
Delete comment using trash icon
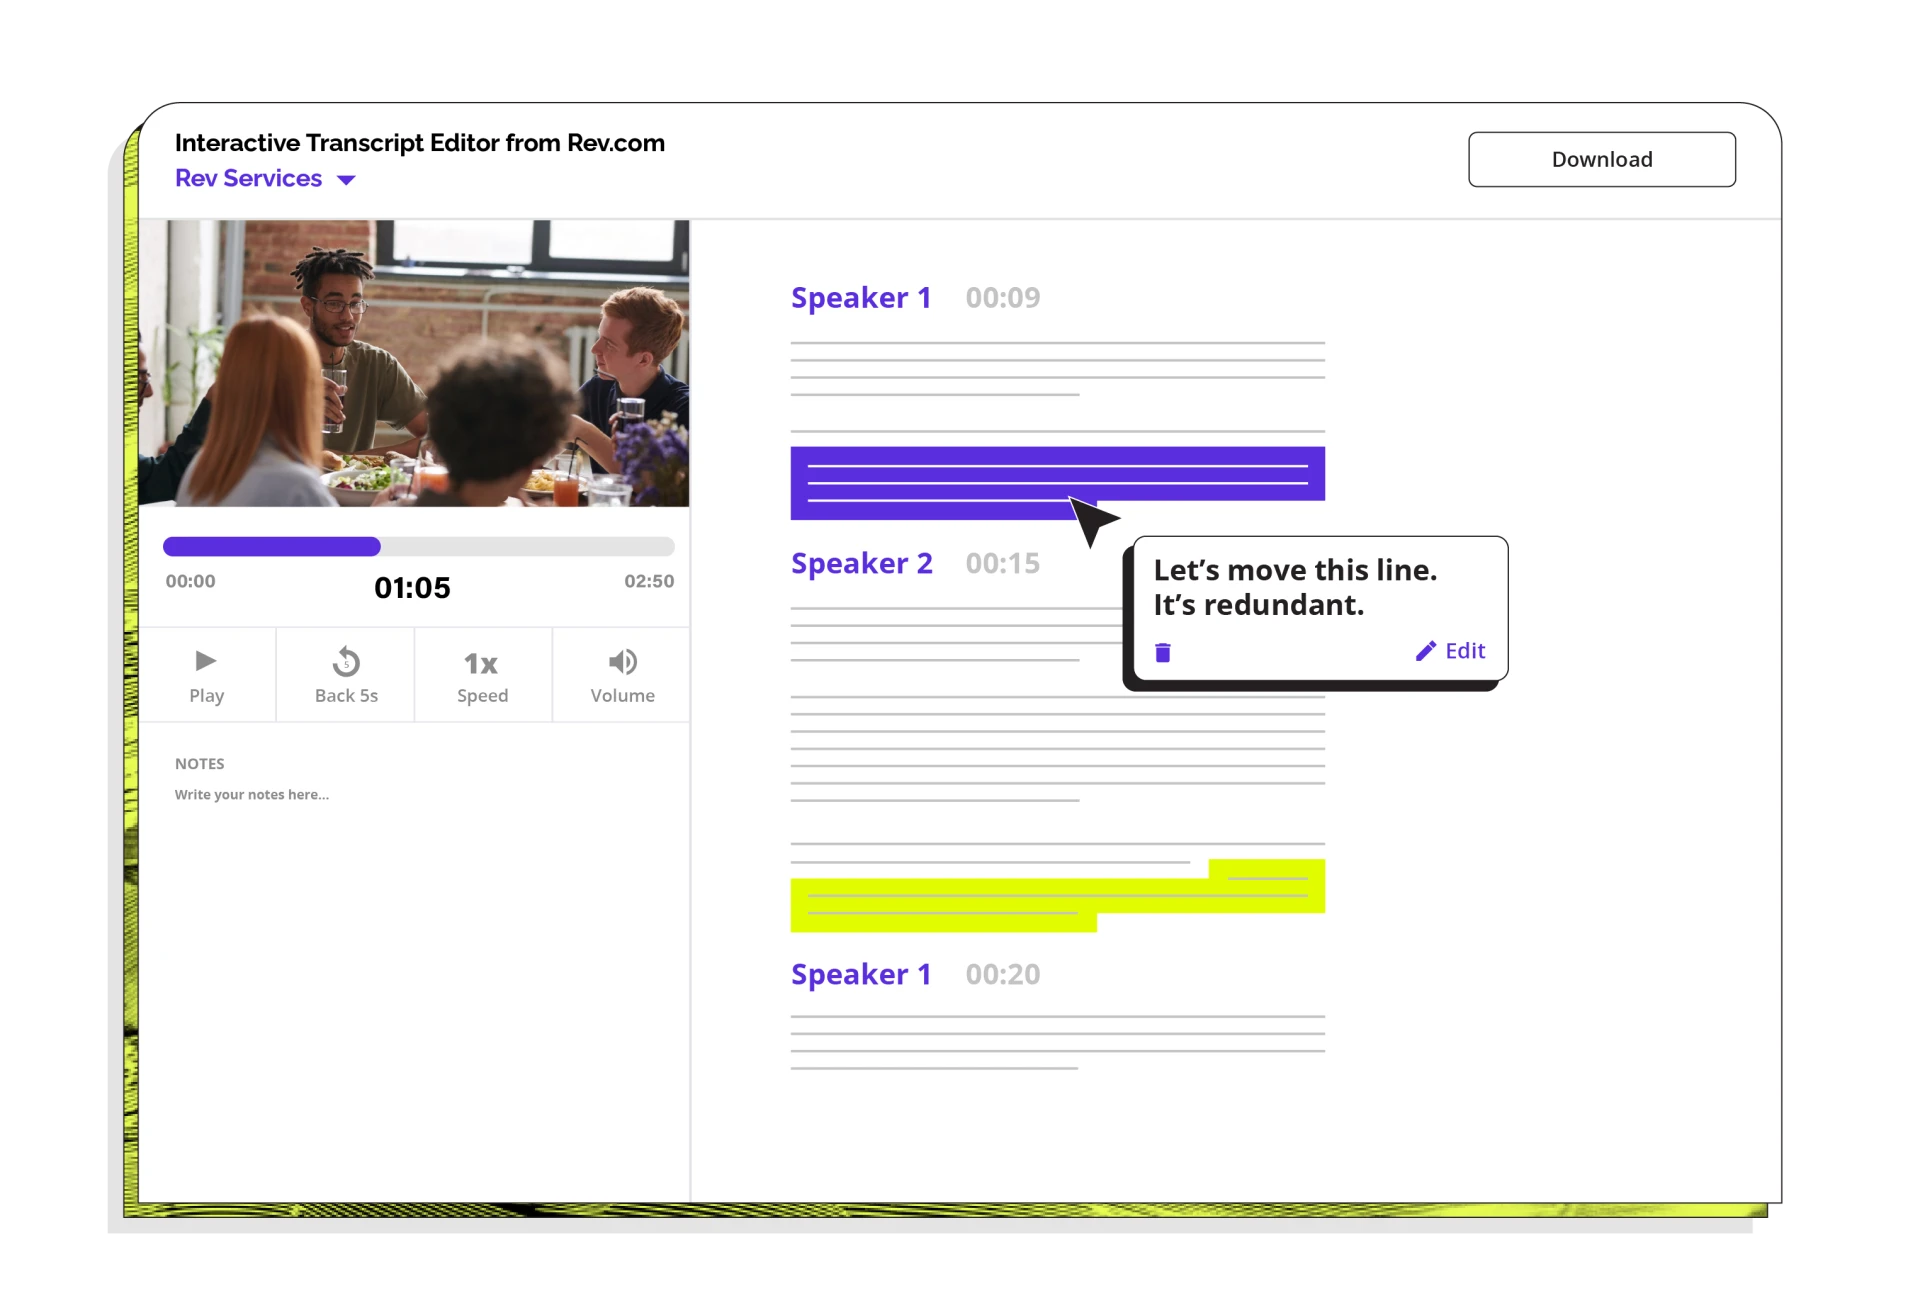(x=1163, y=653)
